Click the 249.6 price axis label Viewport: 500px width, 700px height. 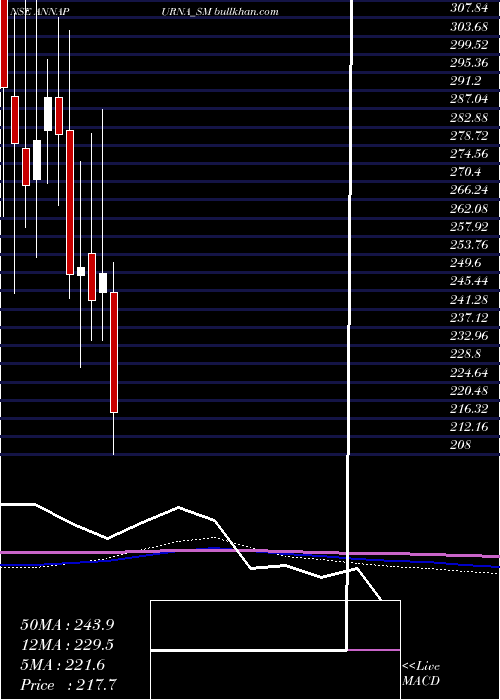click(x=466, y=263)
